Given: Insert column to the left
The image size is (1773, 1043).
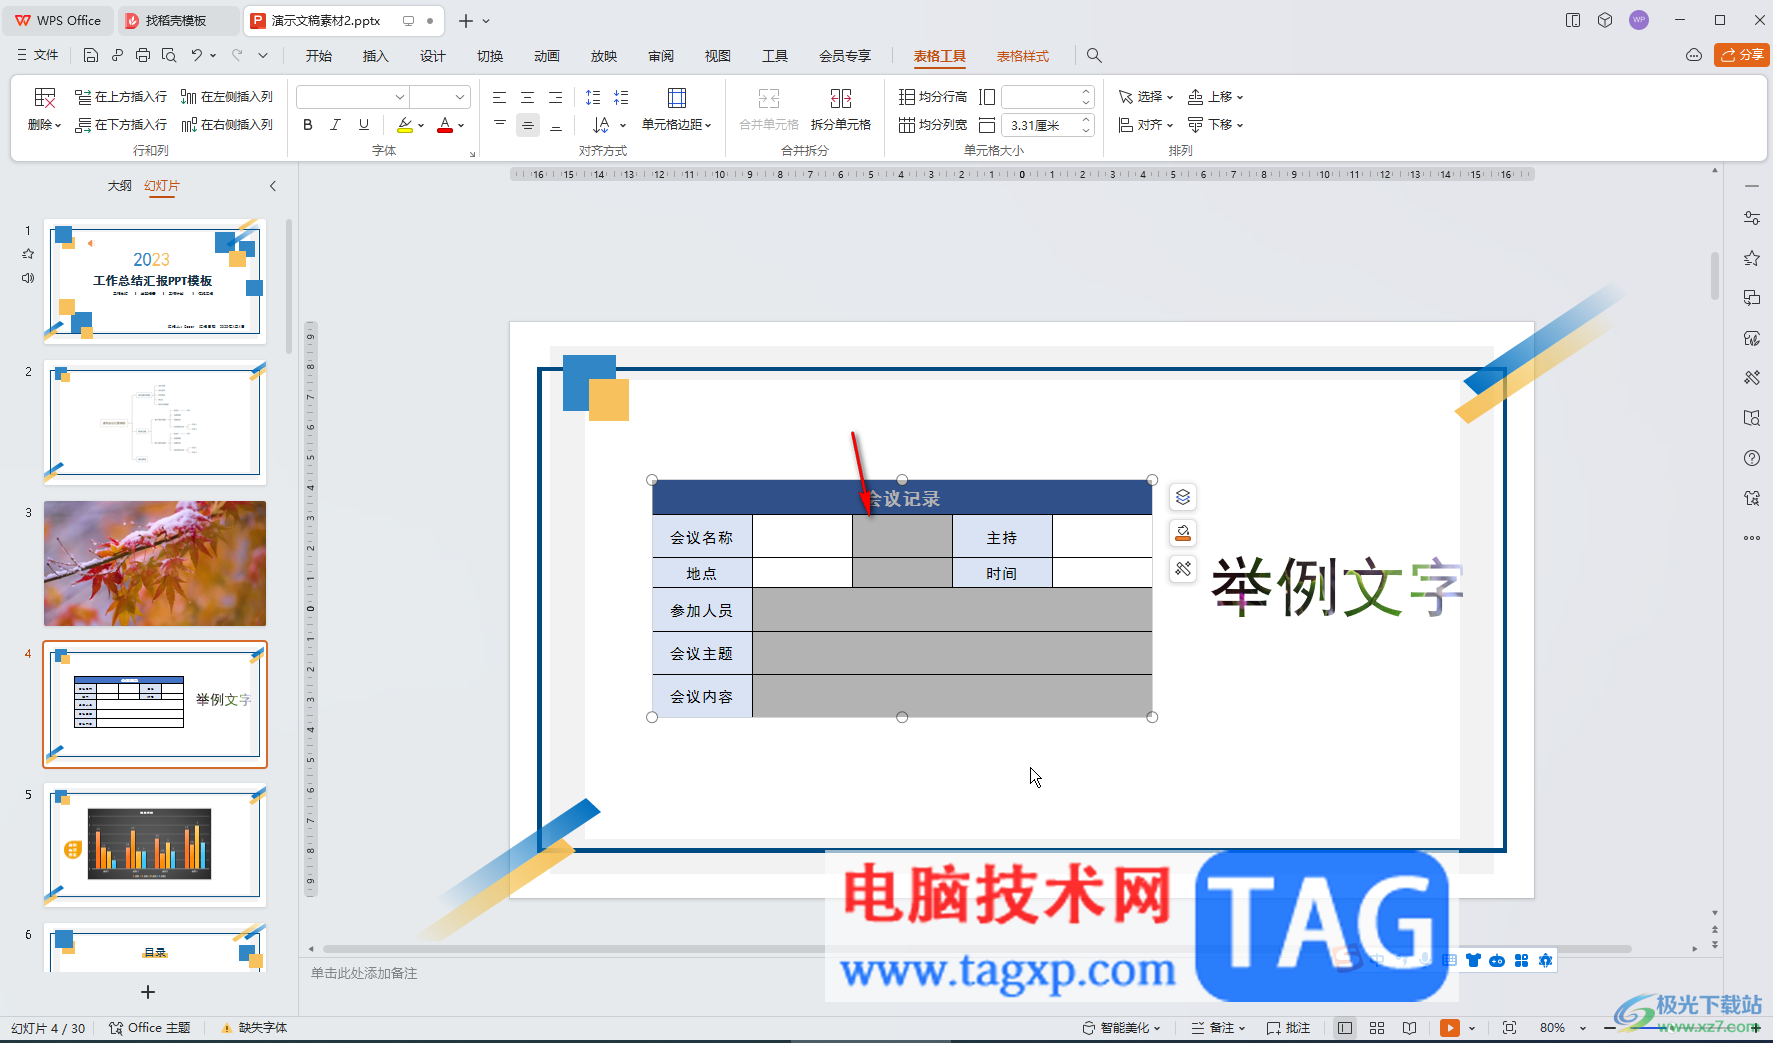Looking at the screenshot, I should (x=227, y=97).
